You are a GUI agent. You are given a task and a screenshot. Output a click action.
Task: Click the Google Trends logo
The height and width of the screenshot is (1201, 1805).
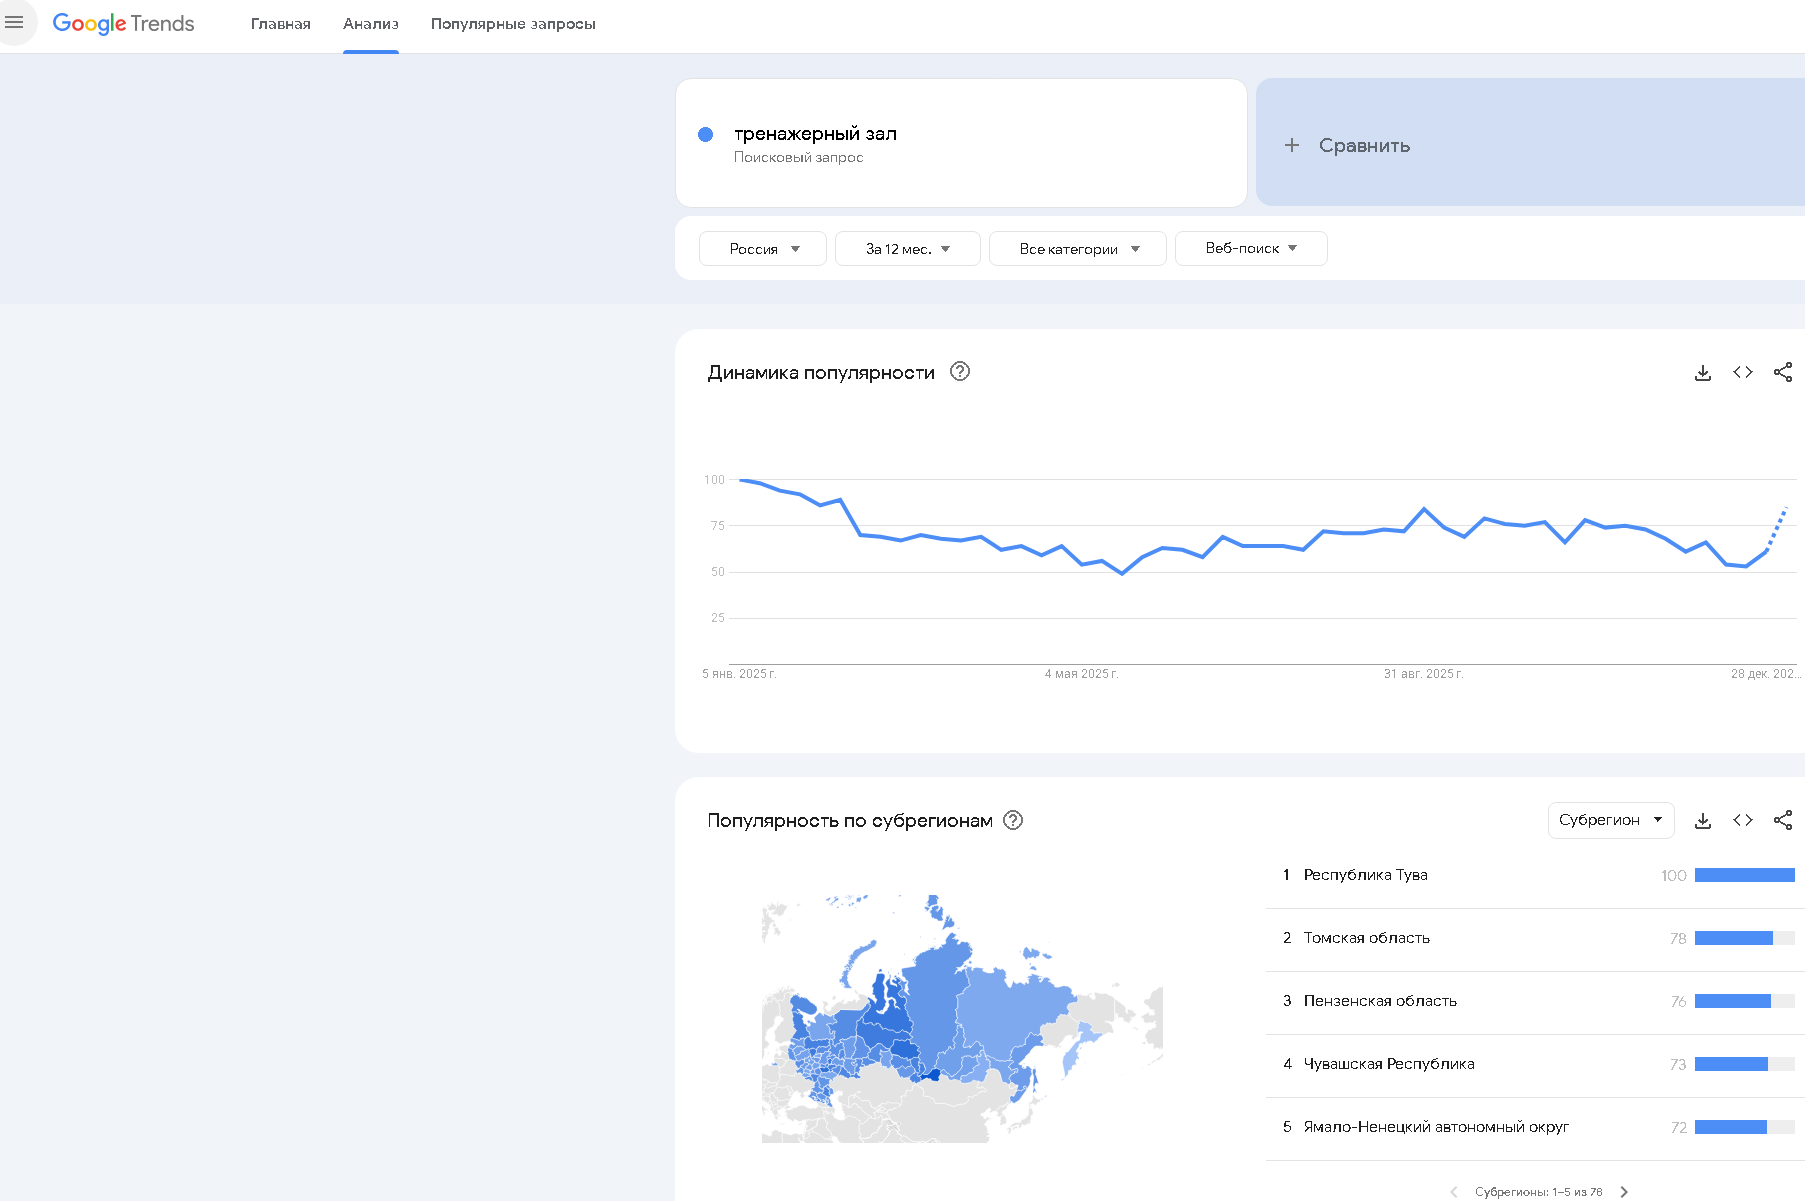tap(123, 23)
